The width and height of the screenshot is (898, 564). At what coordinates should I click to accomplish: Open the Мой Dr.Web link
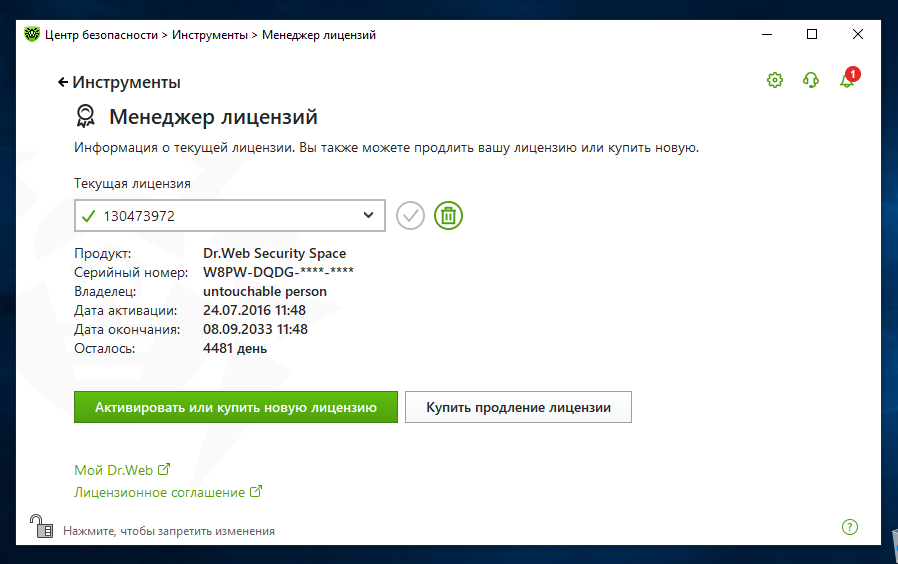[123, 470]
